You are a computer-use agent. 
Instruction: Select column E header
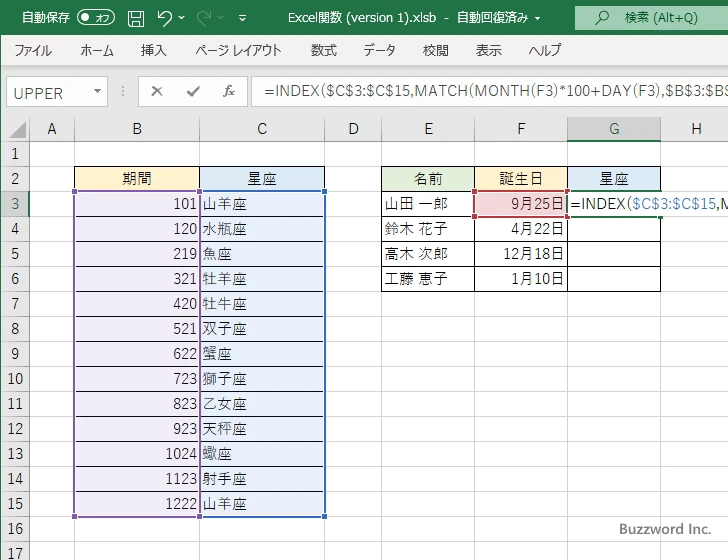click(x=428, y=129)
